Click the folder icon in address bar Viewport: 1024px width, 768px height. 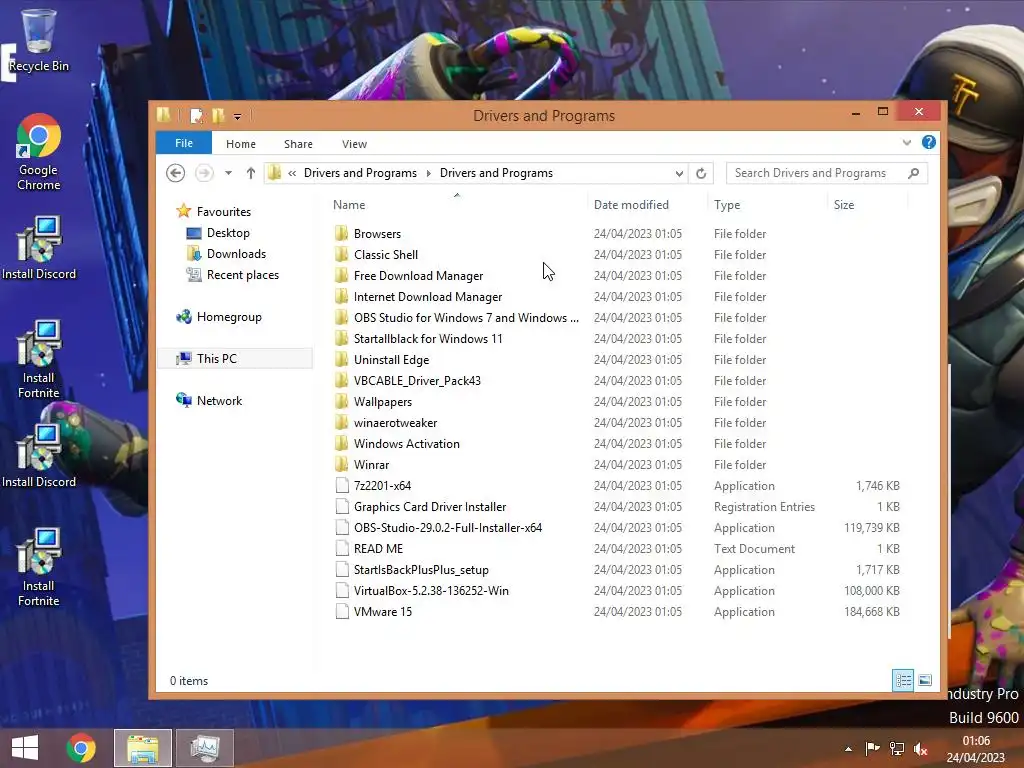pyautogui.click(x=274, y=173)
